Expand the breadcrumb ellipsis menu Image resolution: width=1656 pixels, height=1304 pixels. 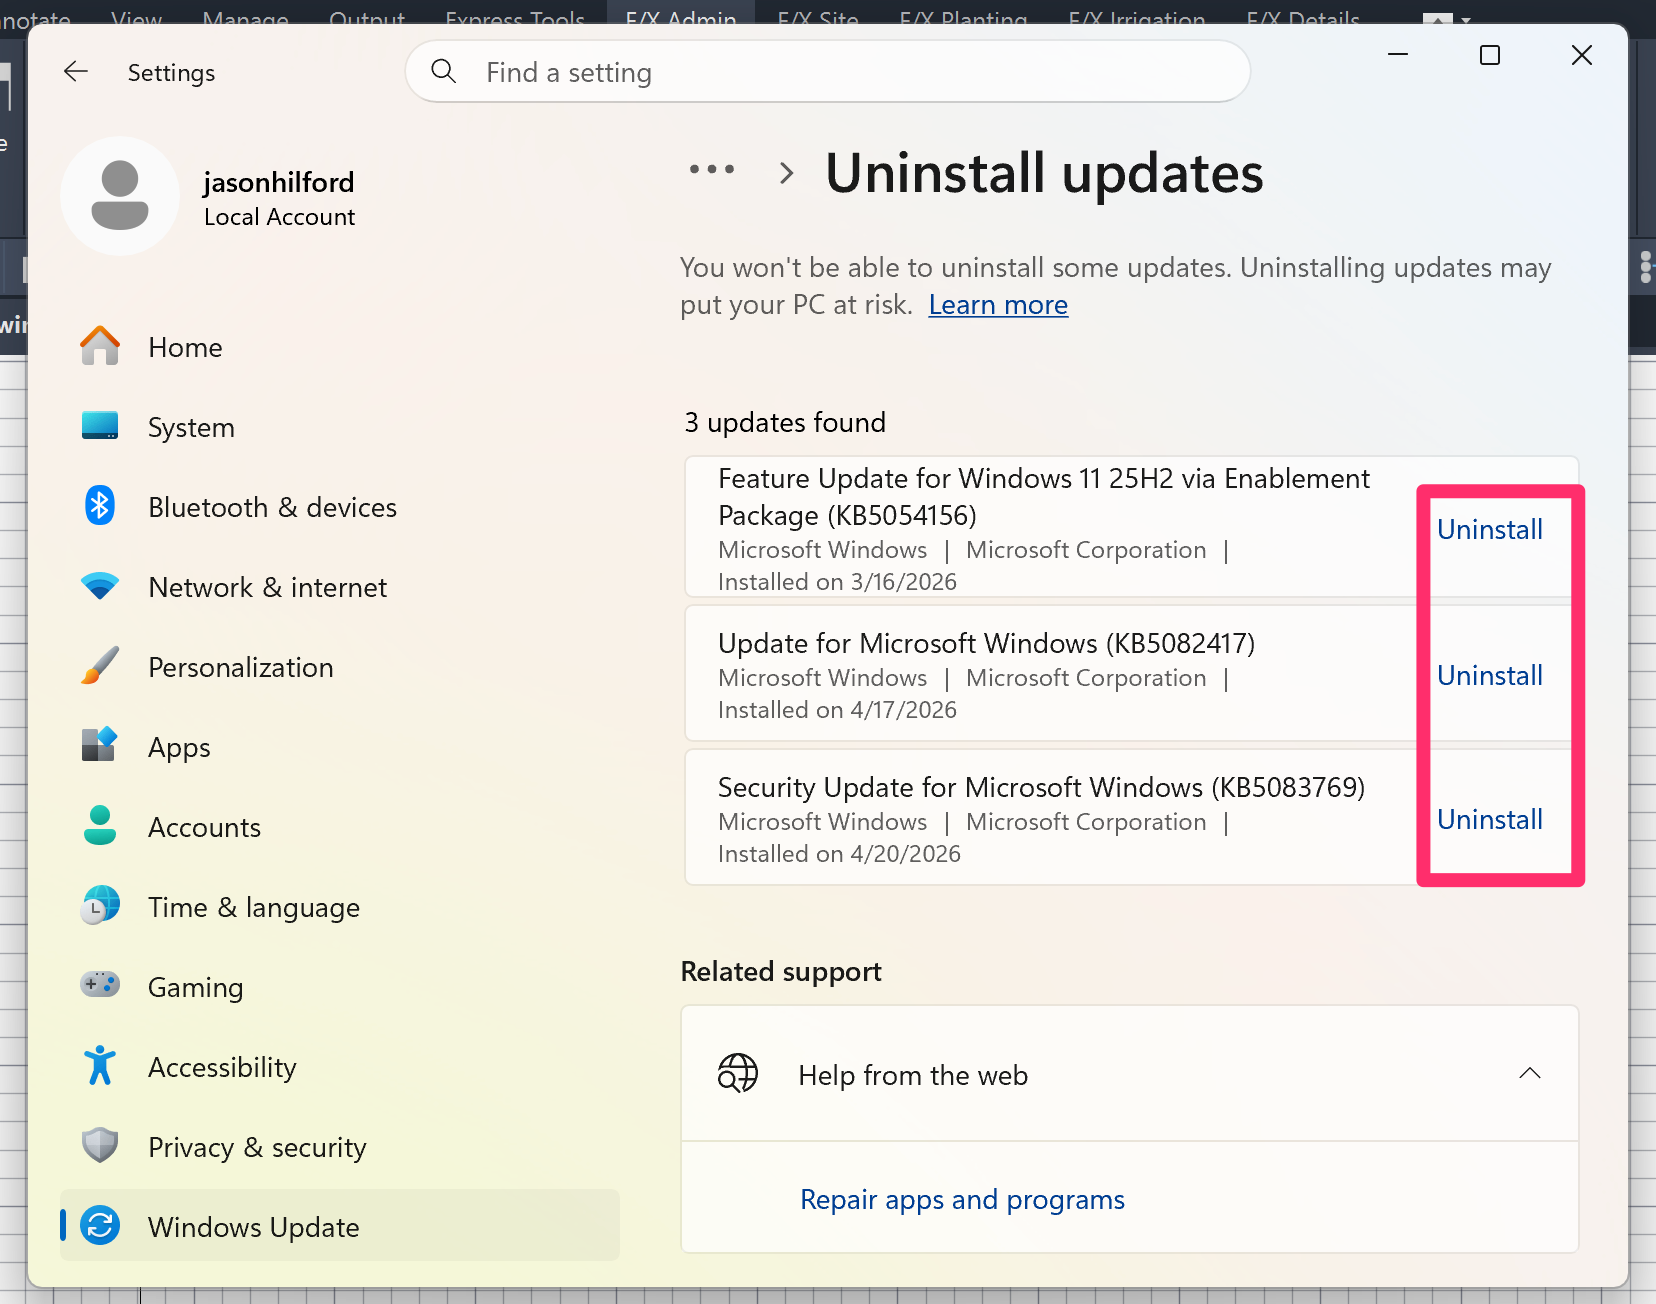[711, 170]
